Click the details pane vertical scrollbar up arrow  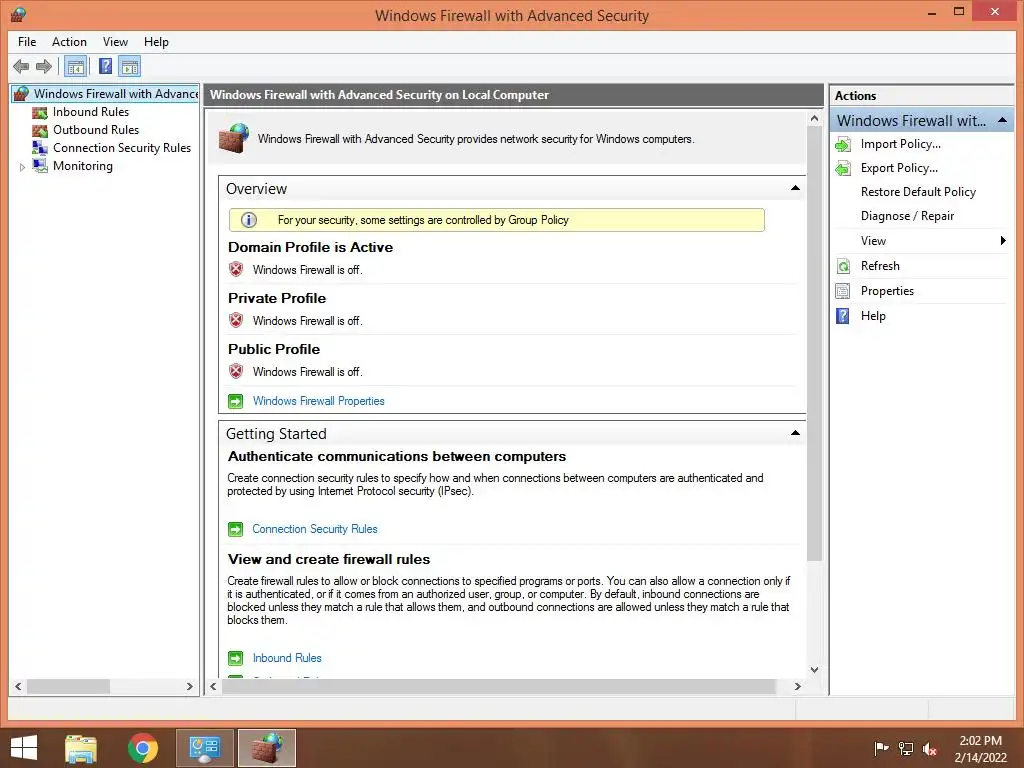click(814, 119)
